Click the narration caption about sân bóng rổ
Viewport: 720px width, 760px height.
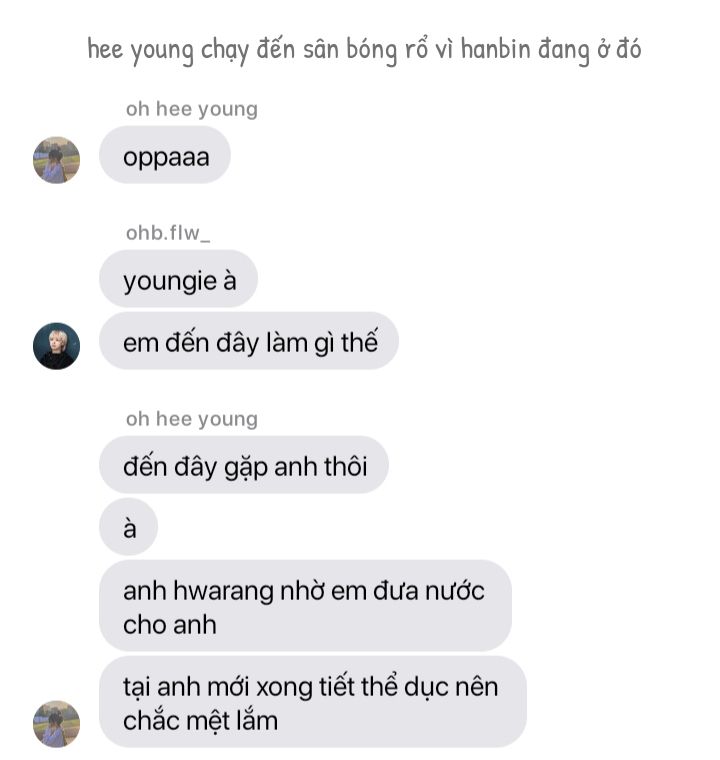(364, 50)
